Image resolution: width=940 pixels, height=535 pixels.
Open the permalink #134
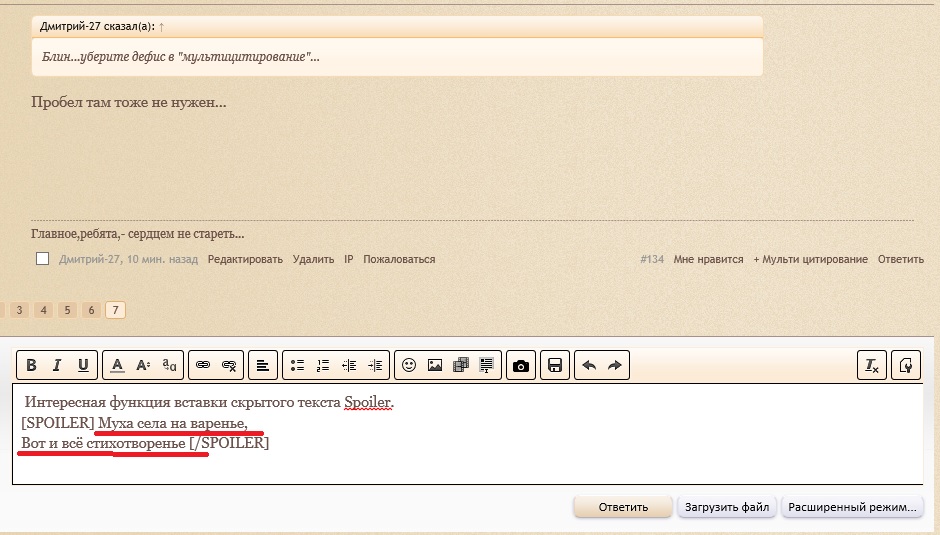click(652, 259)
